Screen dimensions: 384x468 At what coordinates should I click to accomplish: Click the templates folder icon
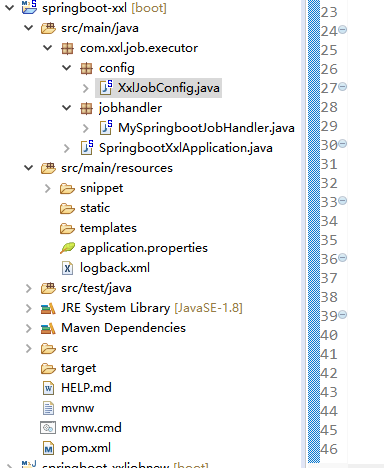67,228
